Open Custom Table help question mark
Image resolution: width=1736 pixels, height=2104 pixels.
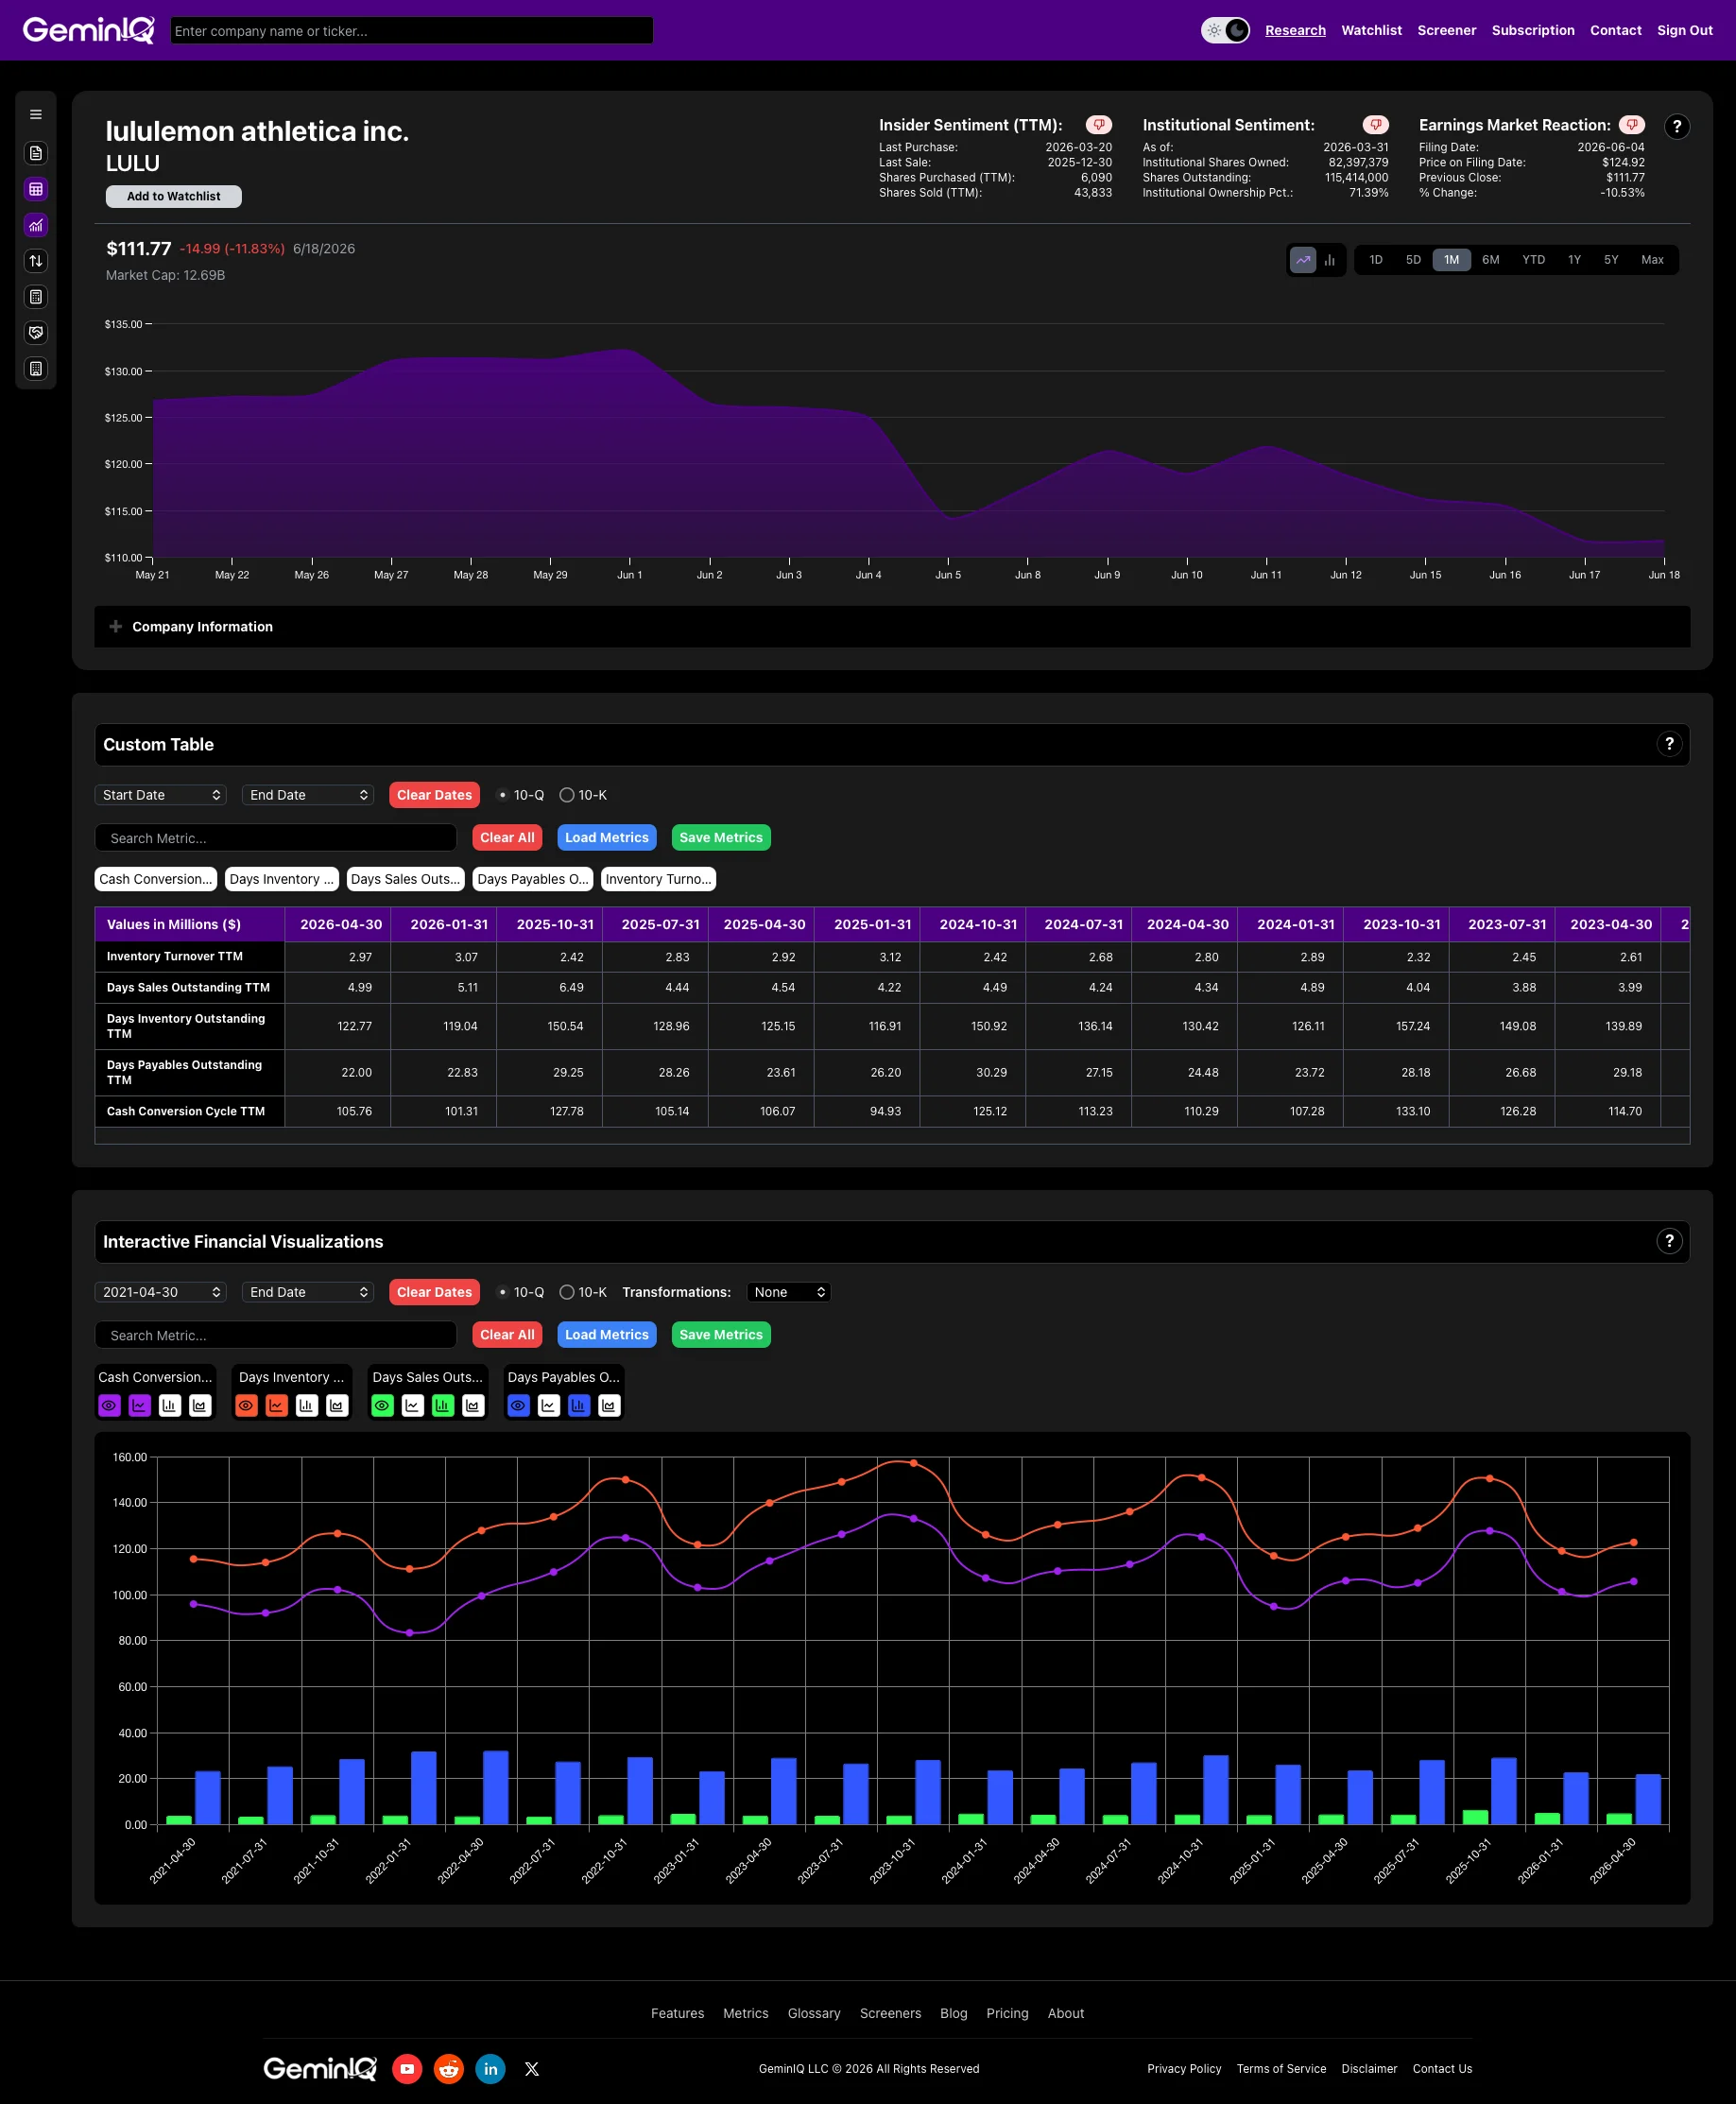1669,744
